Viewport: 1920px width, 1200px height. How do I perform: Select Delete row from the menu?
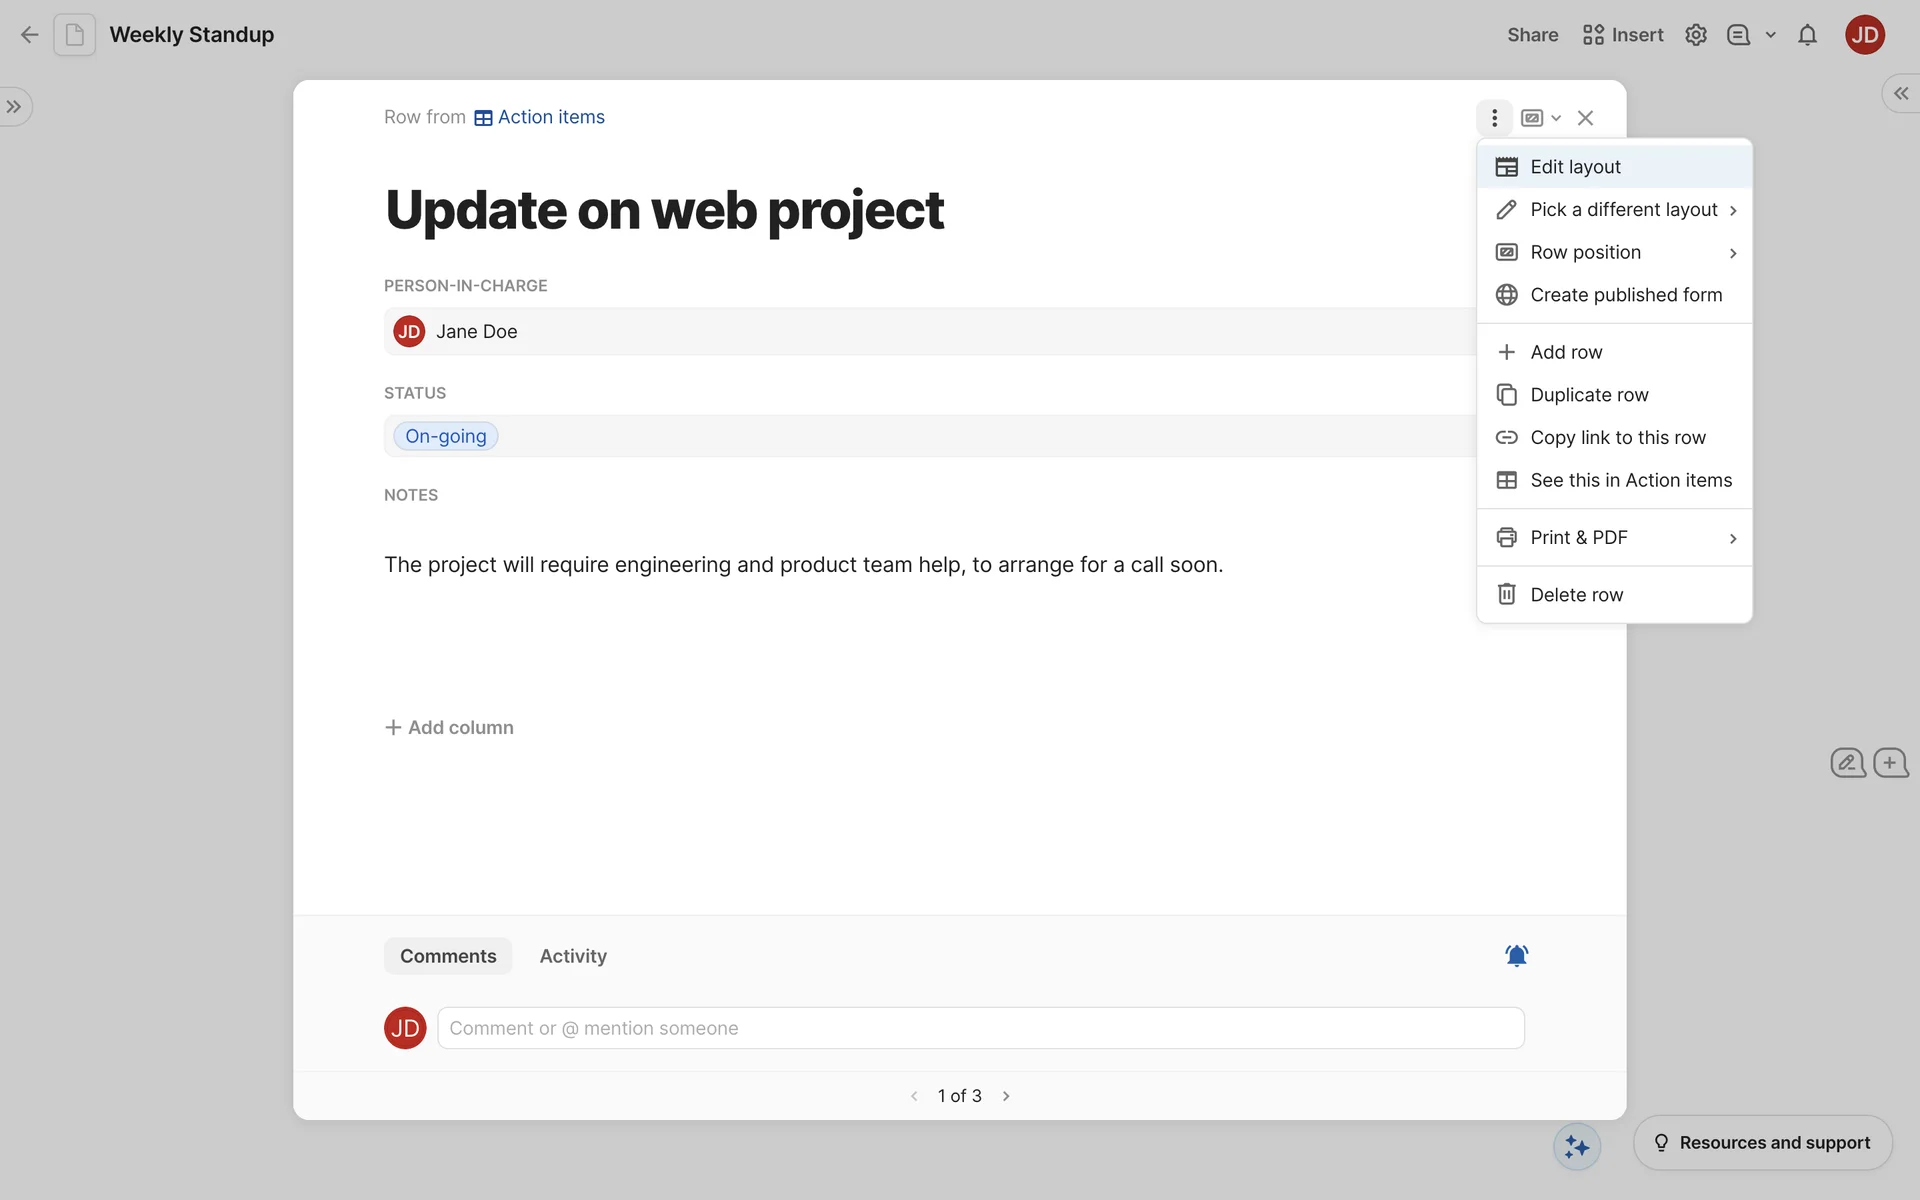point(1576,595)
